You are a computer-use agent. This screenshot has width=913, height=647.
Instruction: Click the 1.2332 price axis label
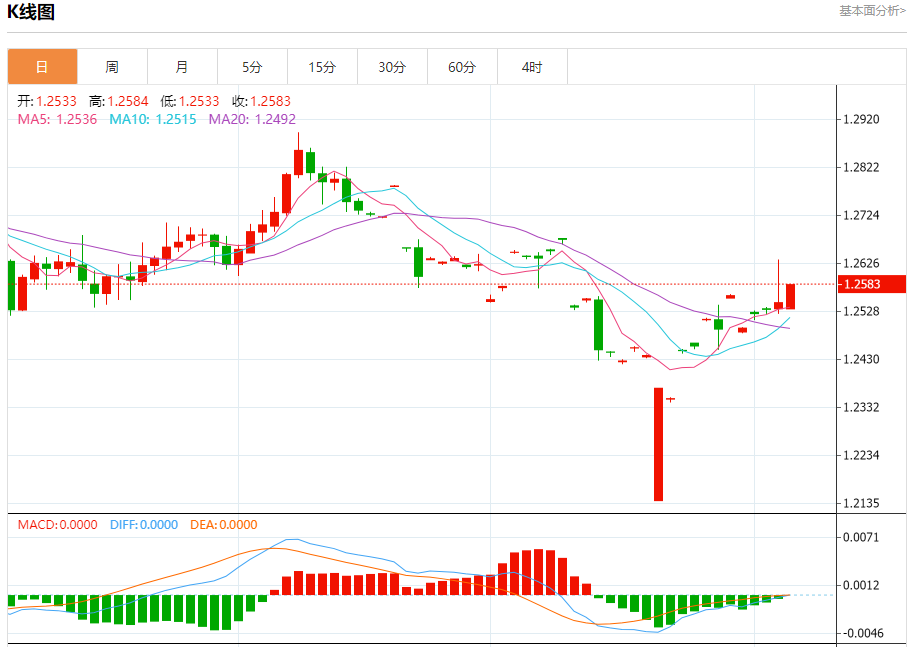(x=861, y=408)
